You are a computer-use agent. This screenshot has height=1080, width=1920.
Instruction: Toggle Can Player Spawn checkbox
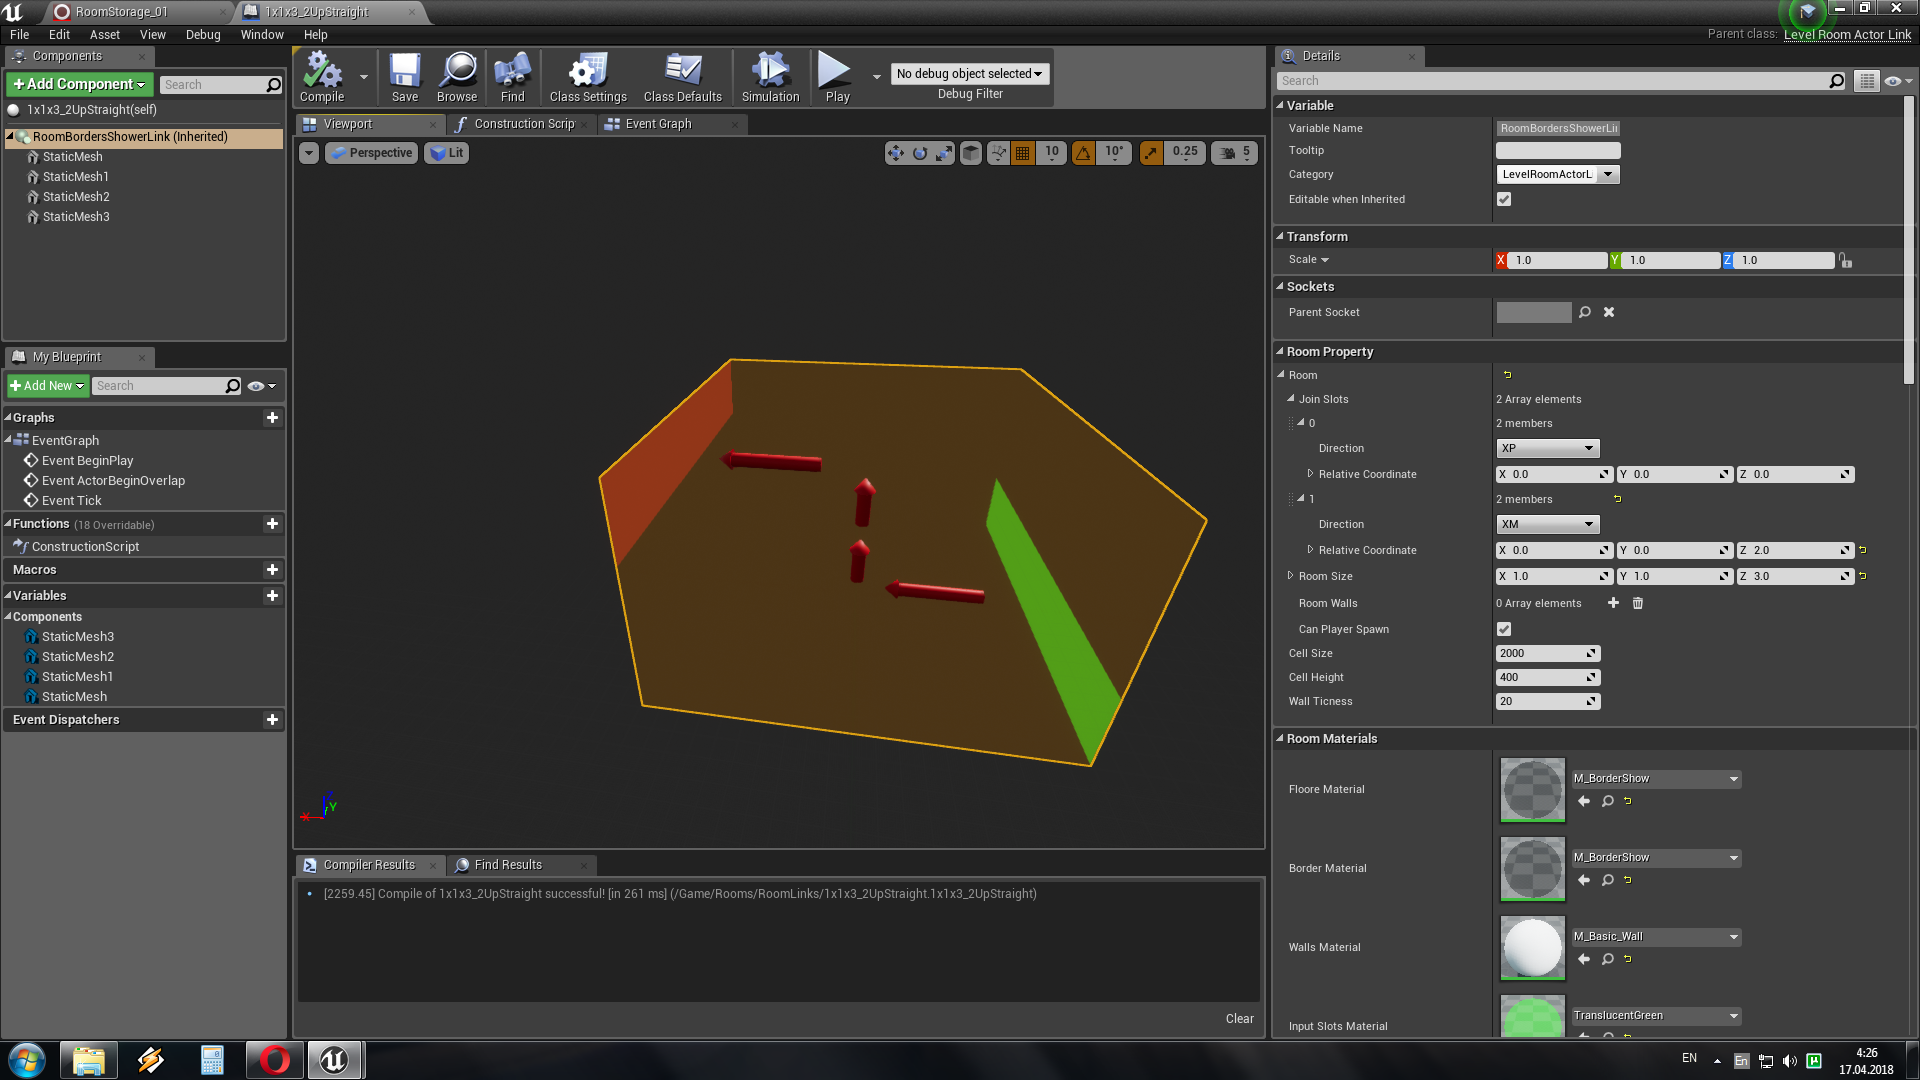pyautogui.click(x=1504, y=629)
